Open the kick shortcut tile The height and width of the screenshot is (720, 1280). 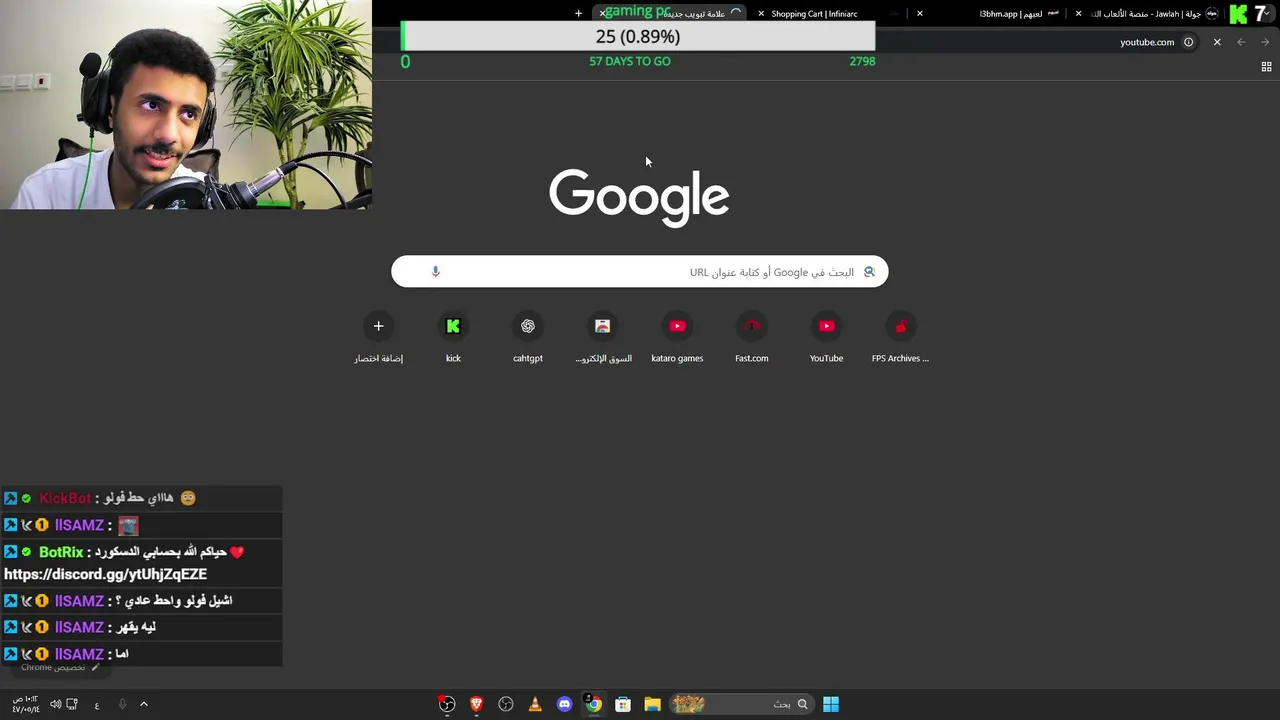[453, 338]
